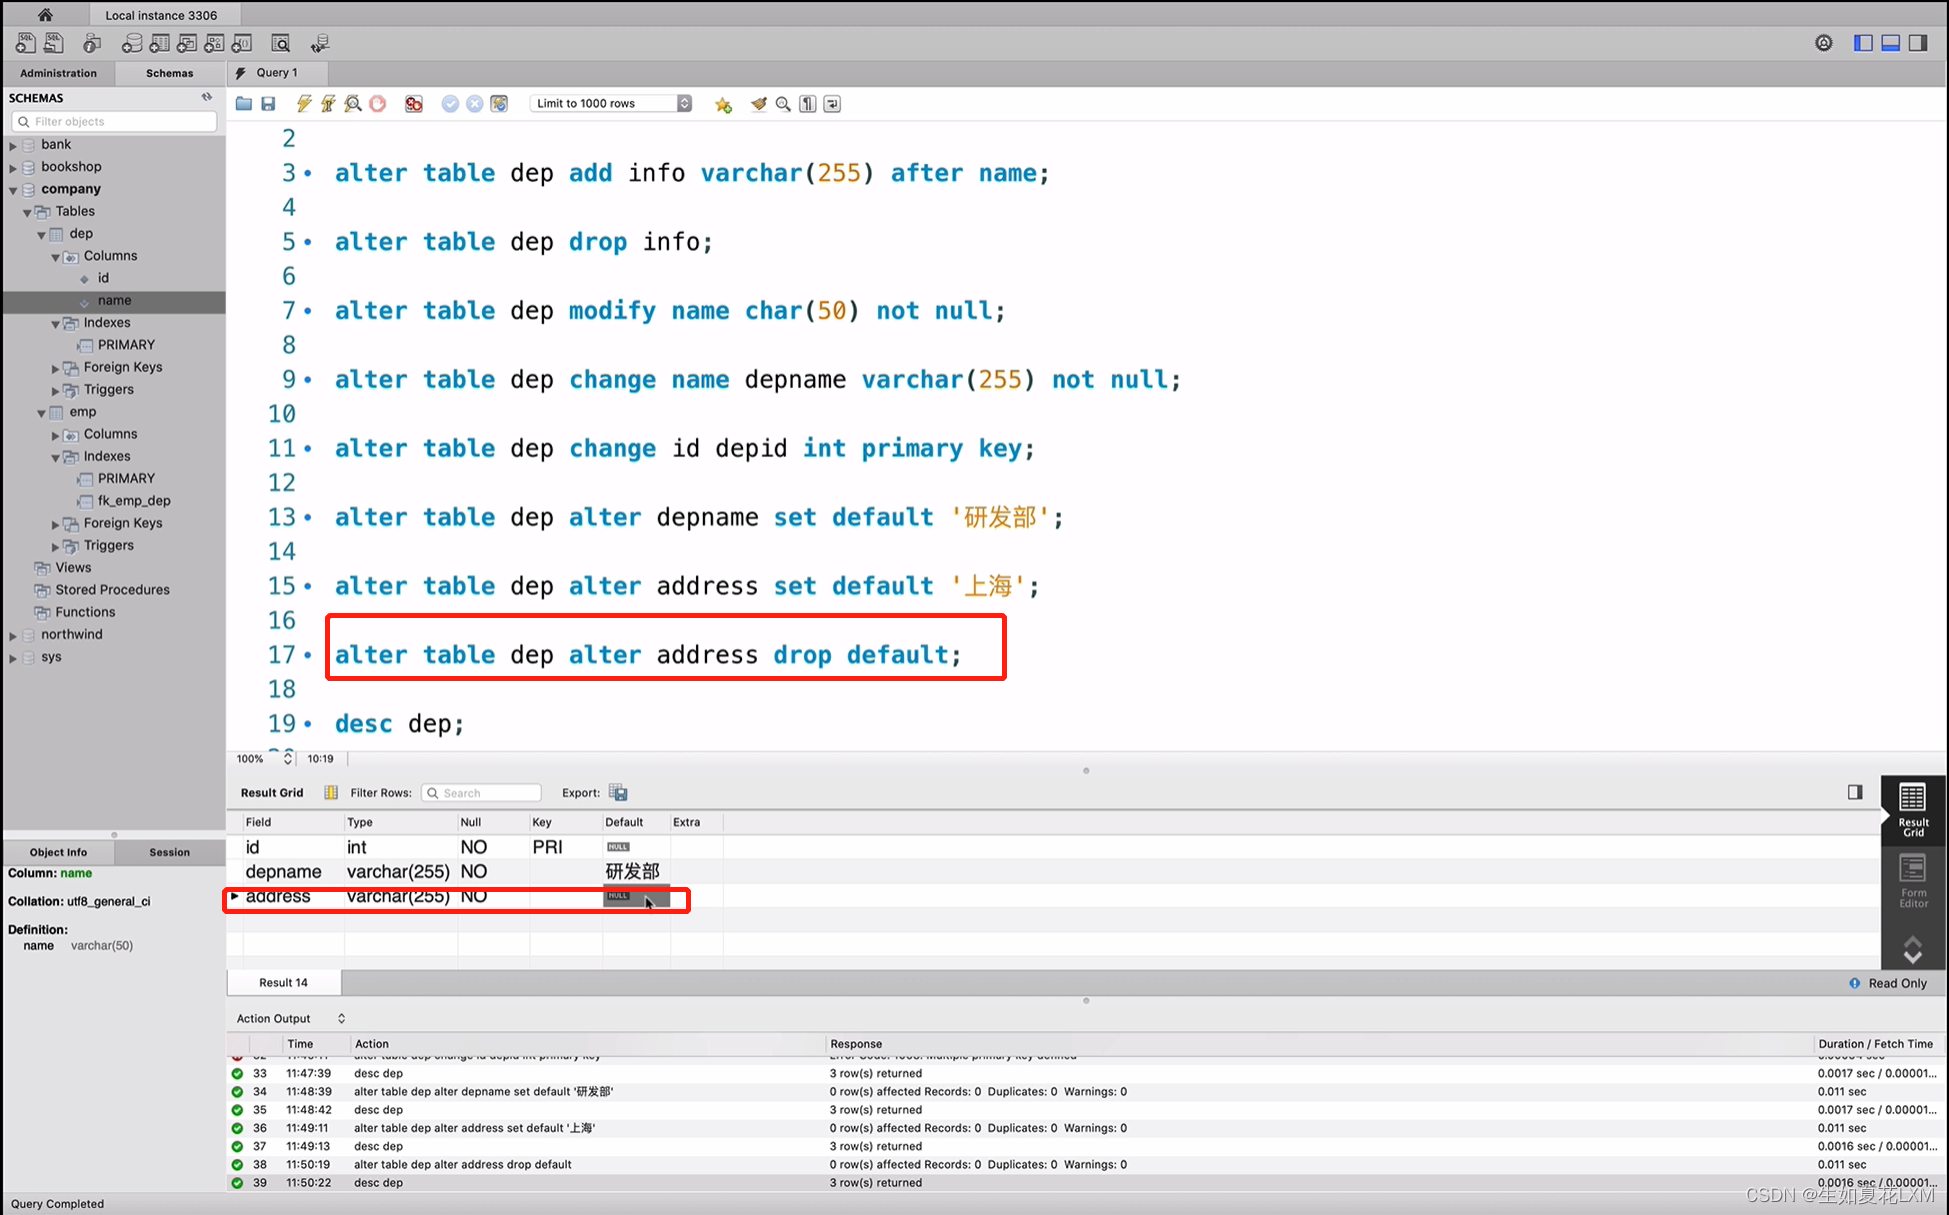1949x1215 pixels.
Task: Toggle the right secondary sidebar
Action: [x=1918, y=43]
